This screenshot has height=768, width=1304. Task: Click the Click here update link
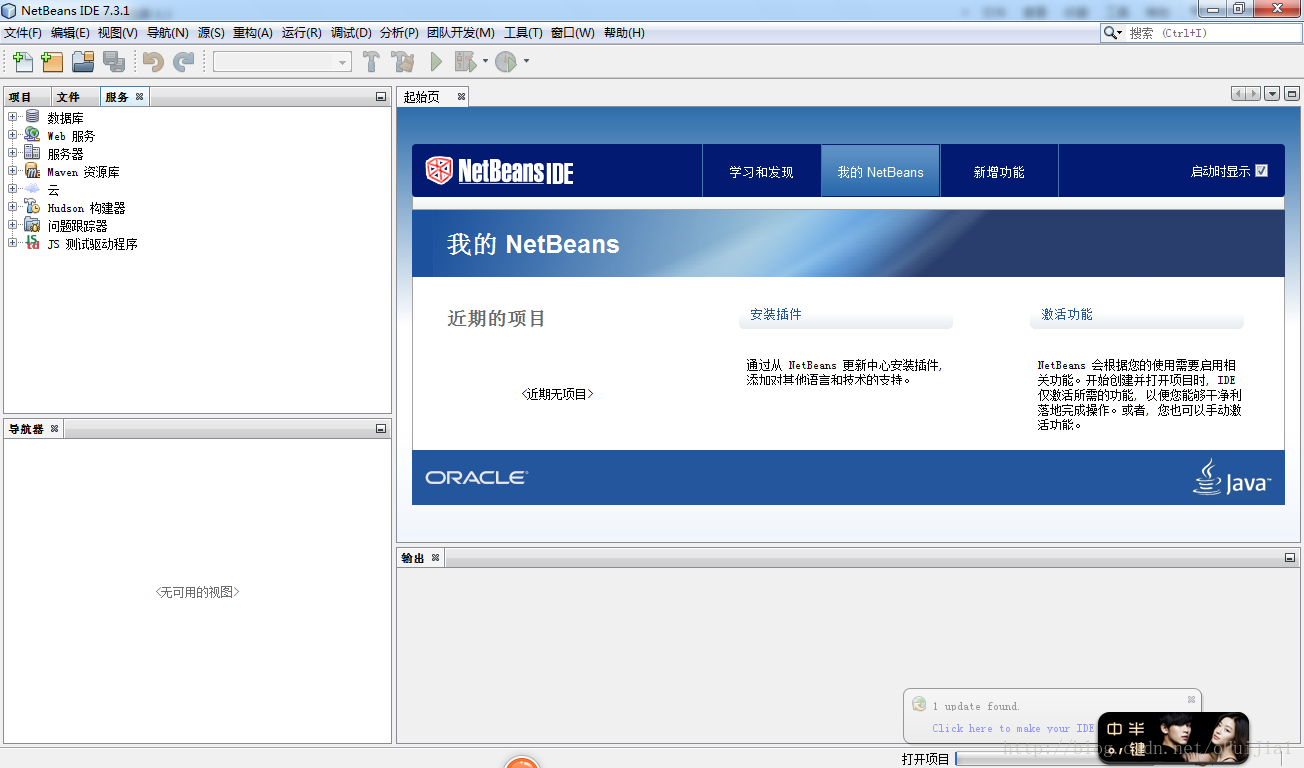[1013, 728]
